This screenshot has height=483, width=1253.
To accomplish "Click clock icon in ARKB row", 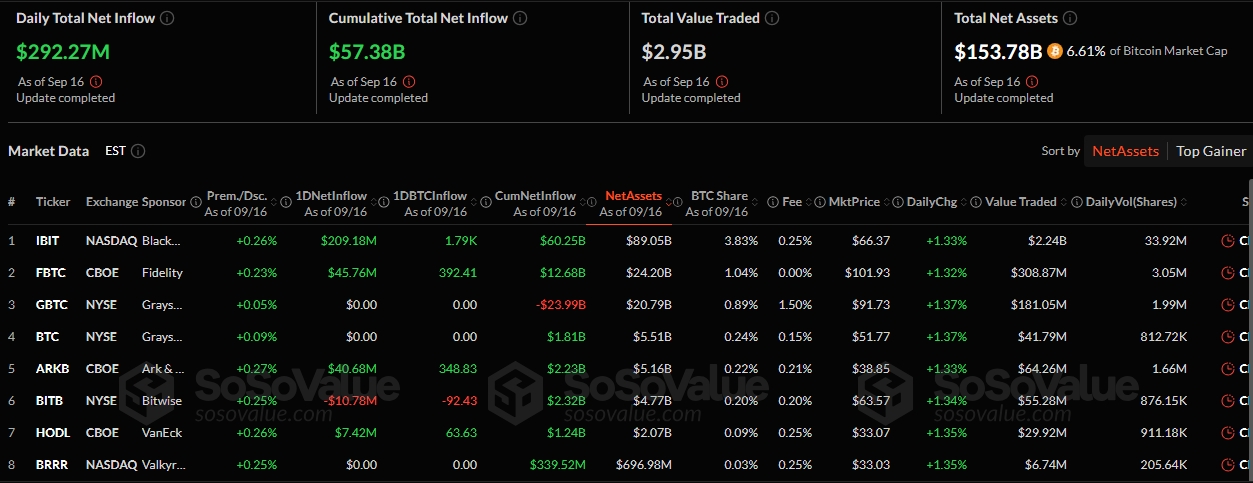I will pos(1228,369).
